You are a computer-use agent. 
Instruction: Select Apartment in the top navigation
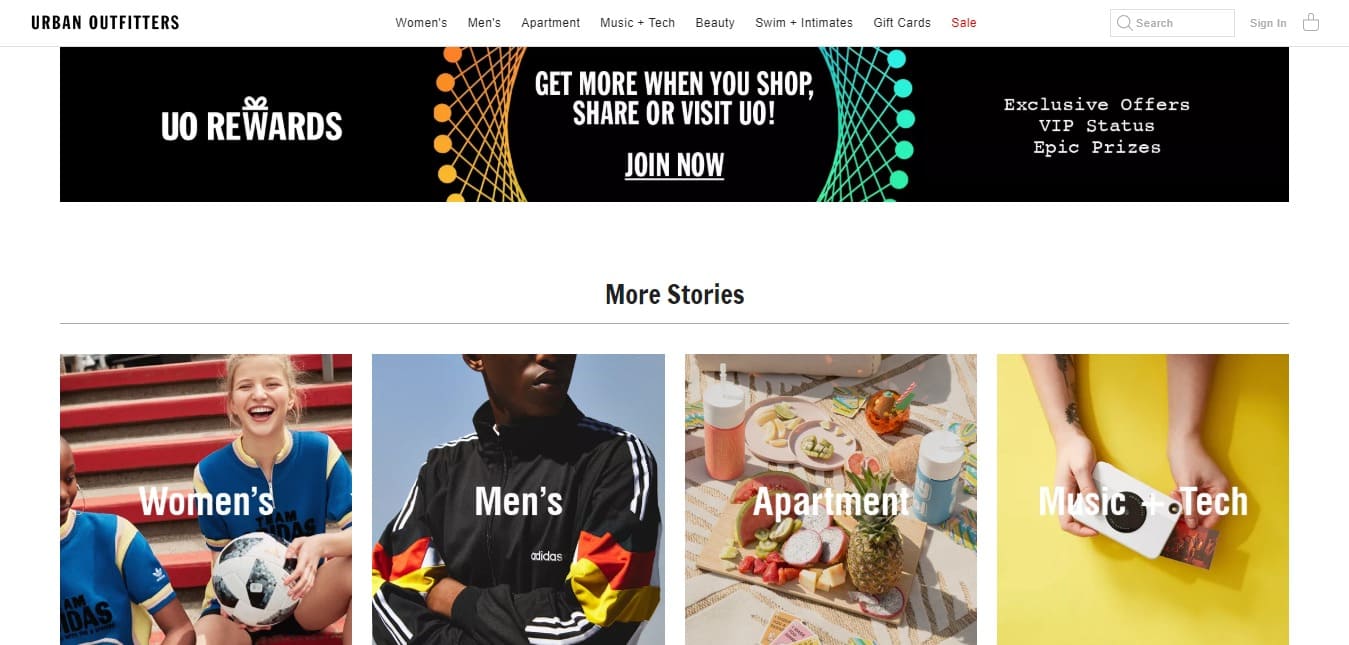550,22
